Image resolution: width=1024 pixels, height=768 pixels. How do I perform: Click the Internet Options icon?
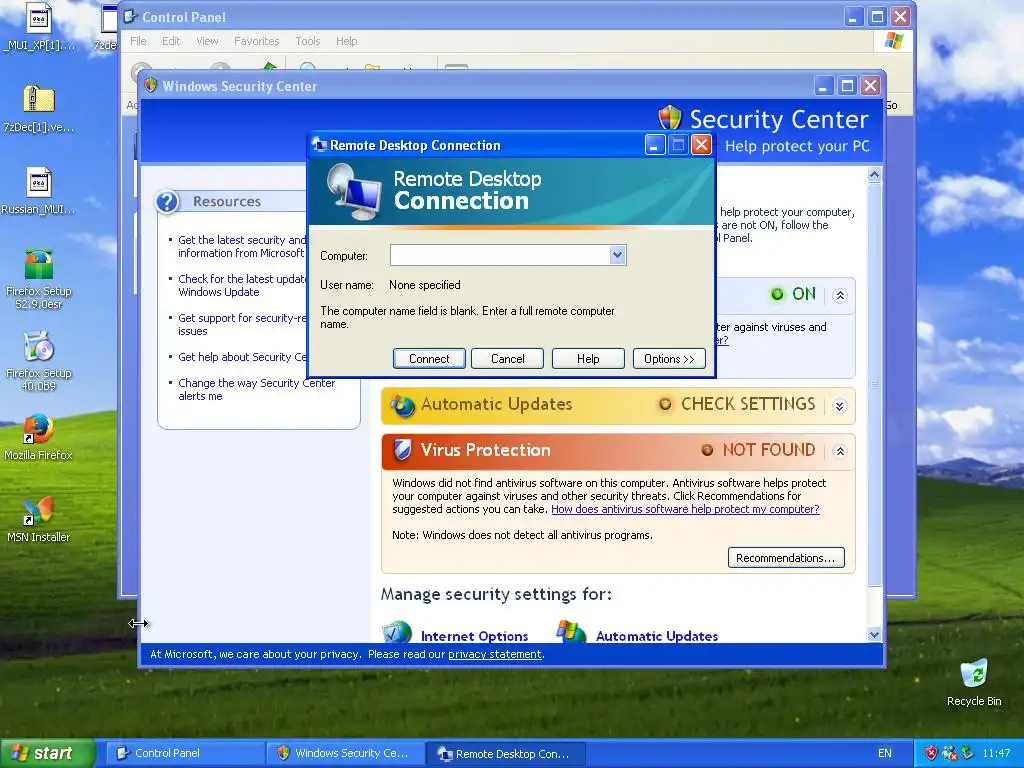[397, 632]
